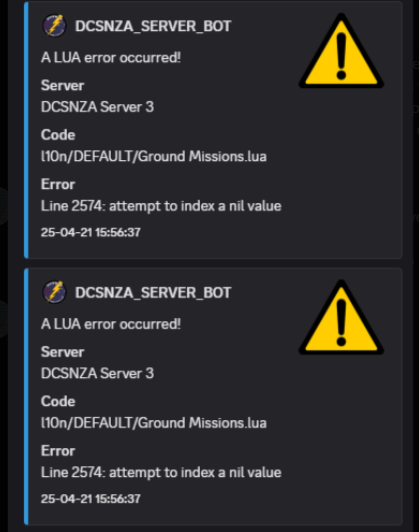Image resolution: width=419 pixels, height=532 pixels.
Task: Select 'A LUA error occurred!' text in lower embed
Action: (111, 324)
